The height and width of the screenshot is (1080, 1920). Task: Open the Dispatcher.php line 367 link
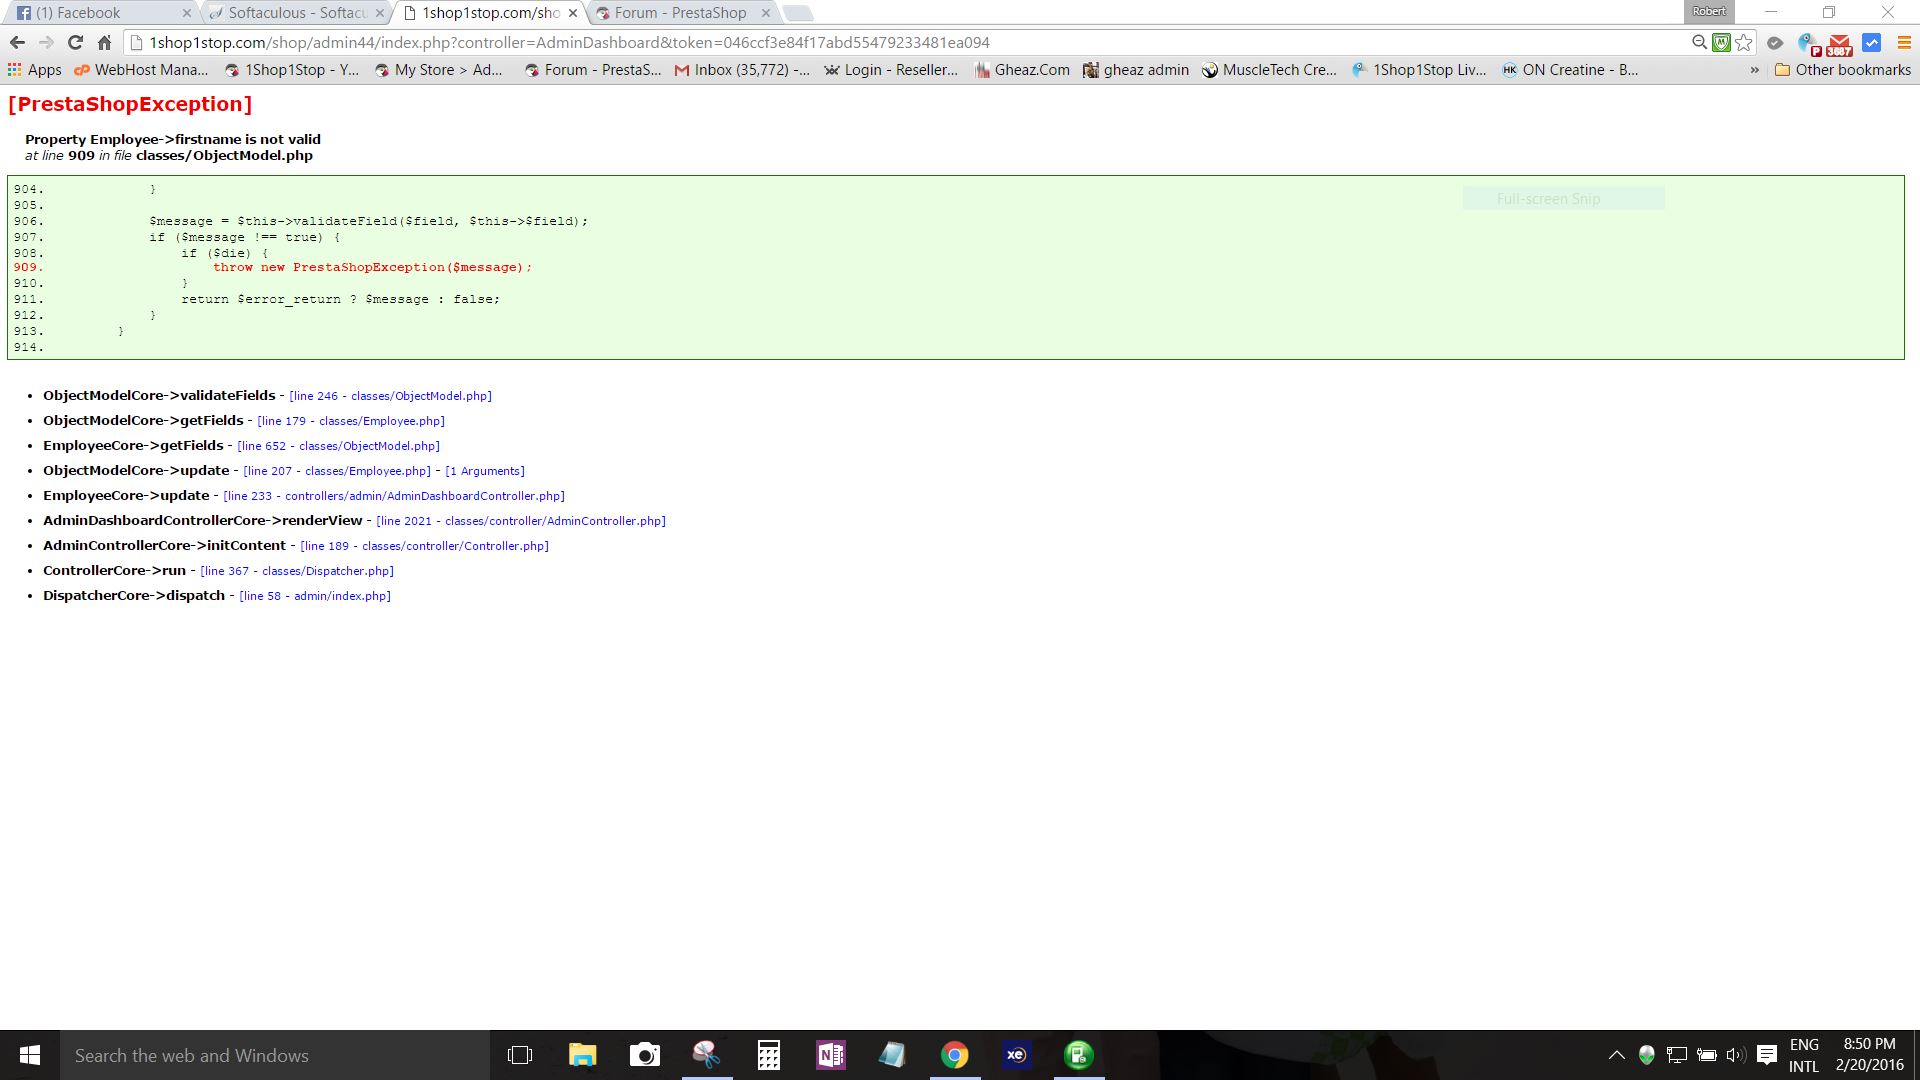point(297,571)
